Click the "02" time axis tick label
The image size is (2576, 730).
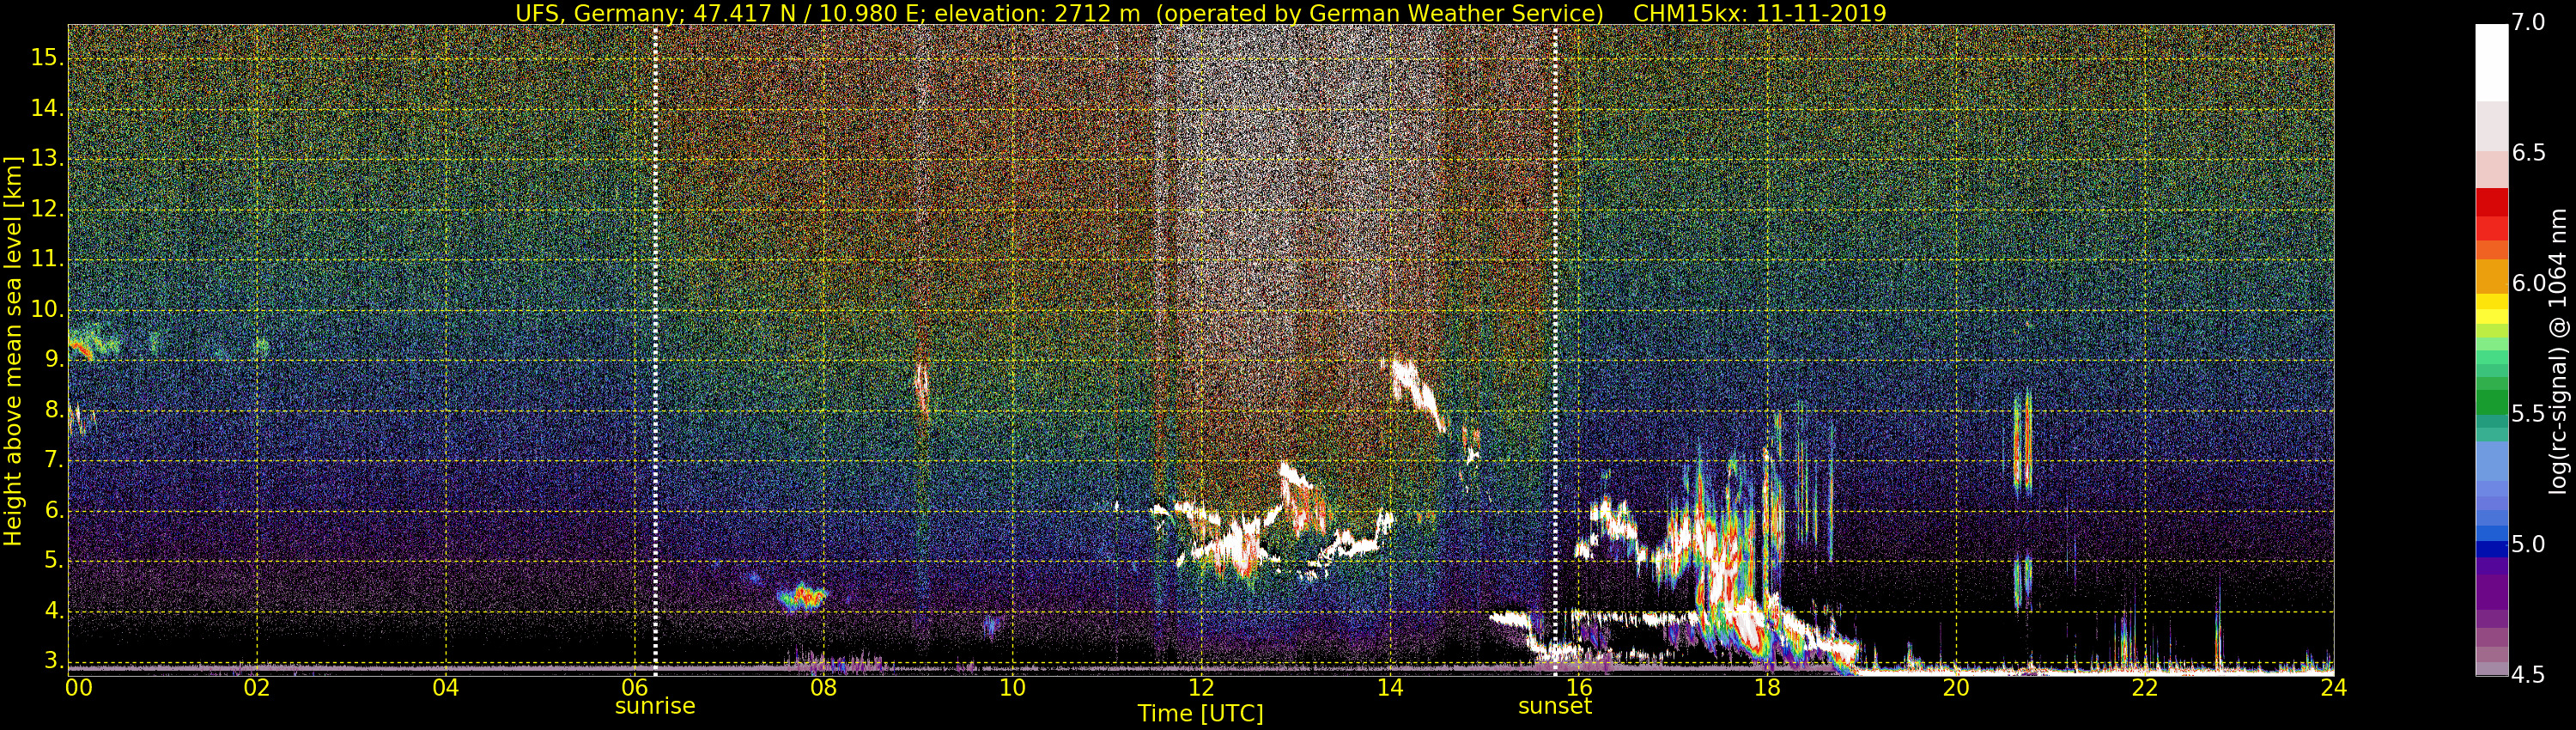pos(257,687)
